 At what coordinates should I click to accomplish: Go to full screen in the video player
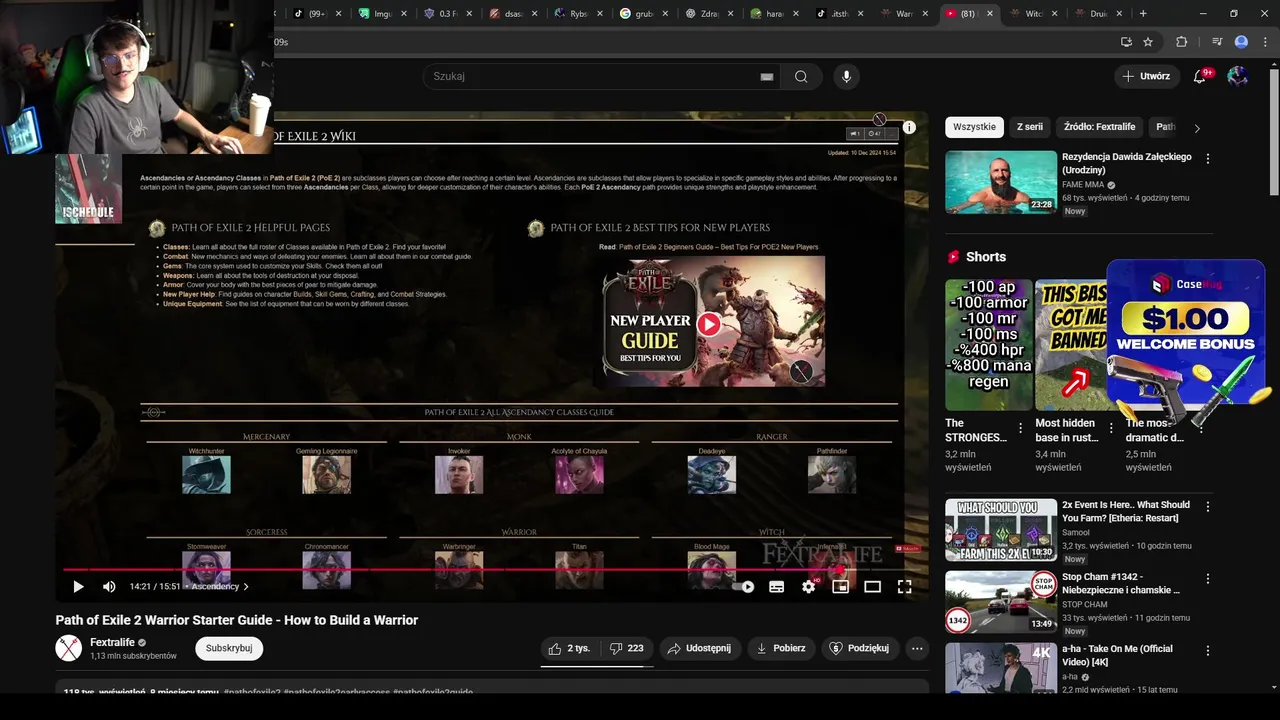pos(904,587)
